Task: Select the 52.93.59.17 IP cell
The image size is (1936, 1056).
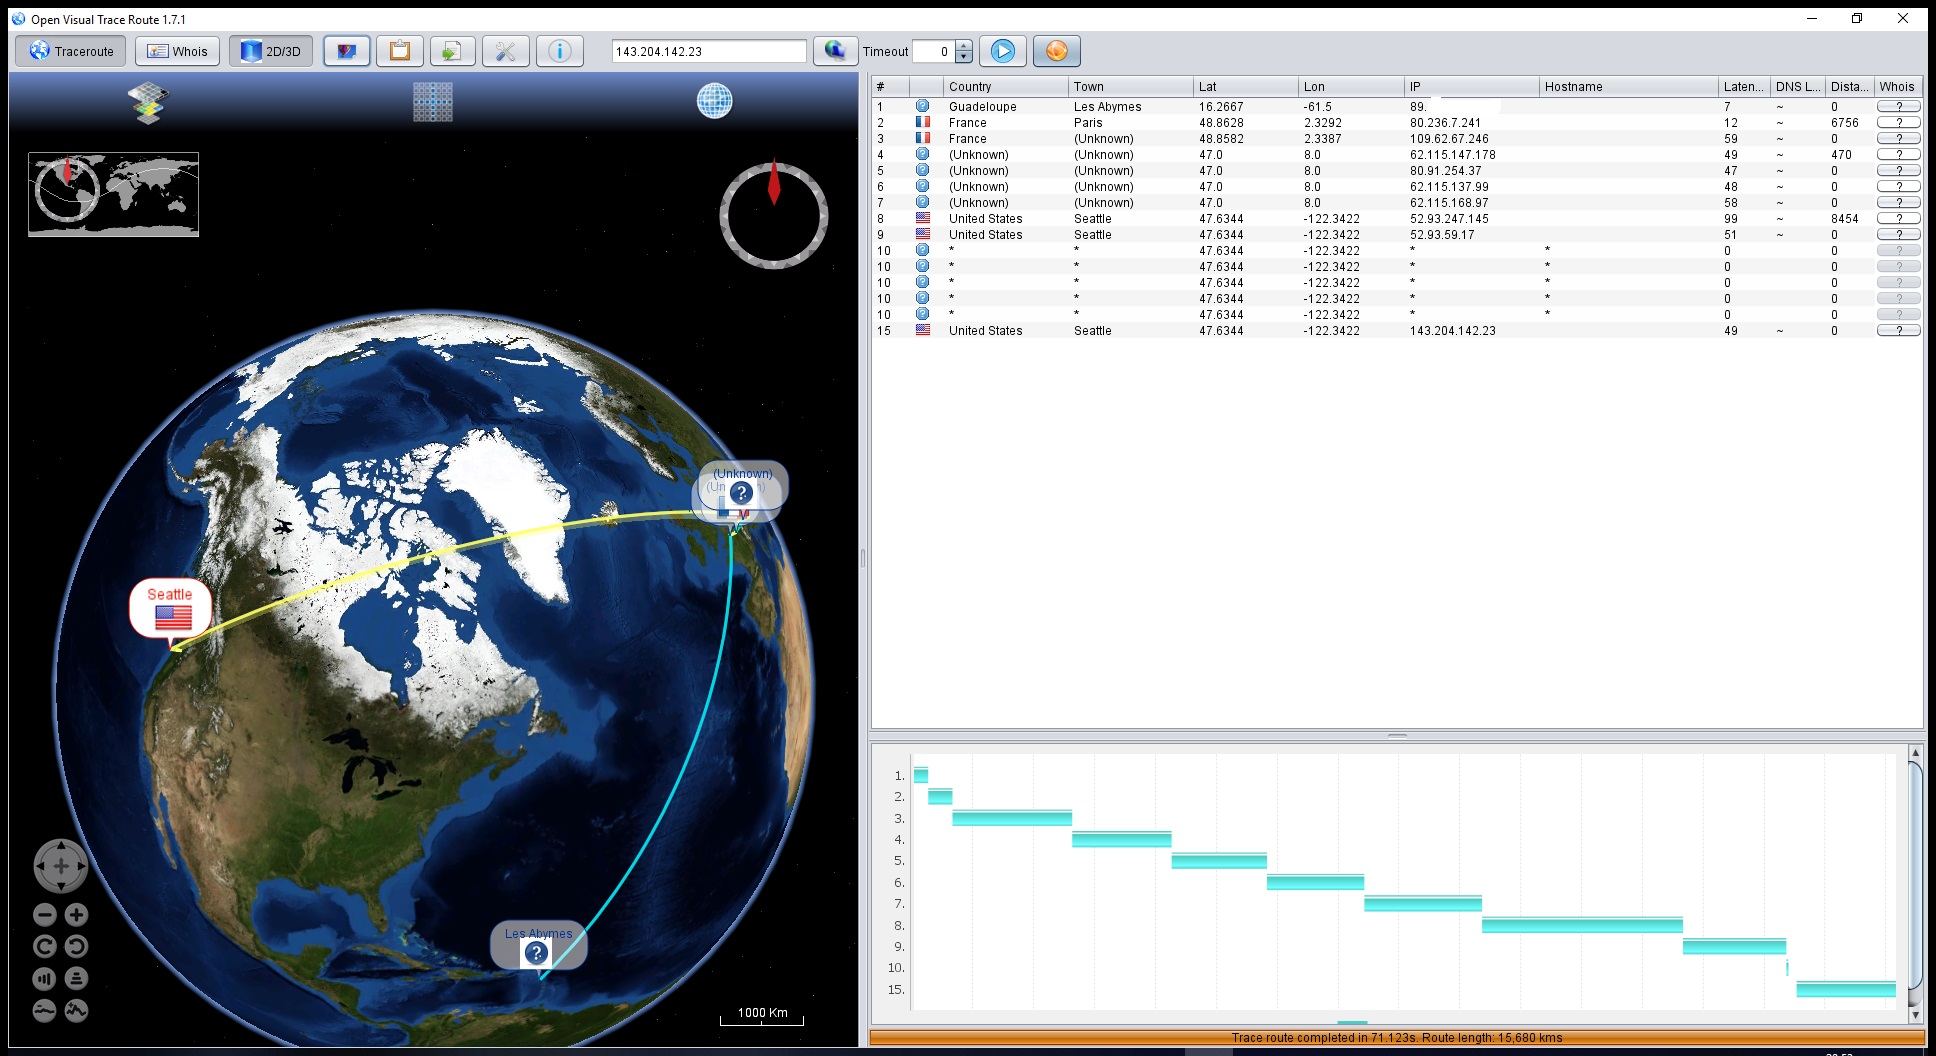Action: (x=1471, y=235)
